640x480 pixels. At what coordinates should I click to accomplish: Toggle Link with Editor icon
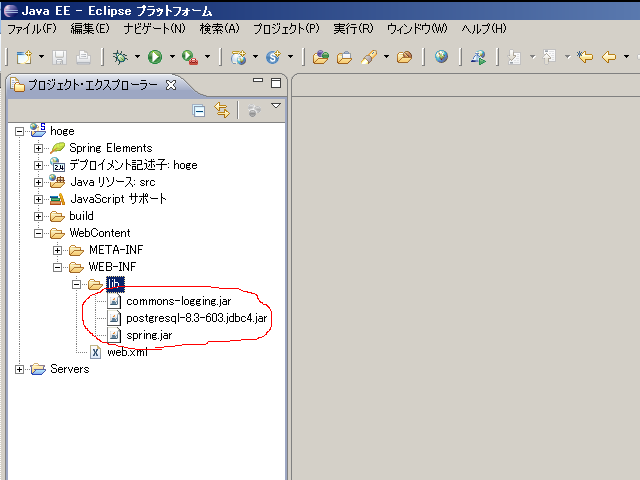(x=222, y=110)
